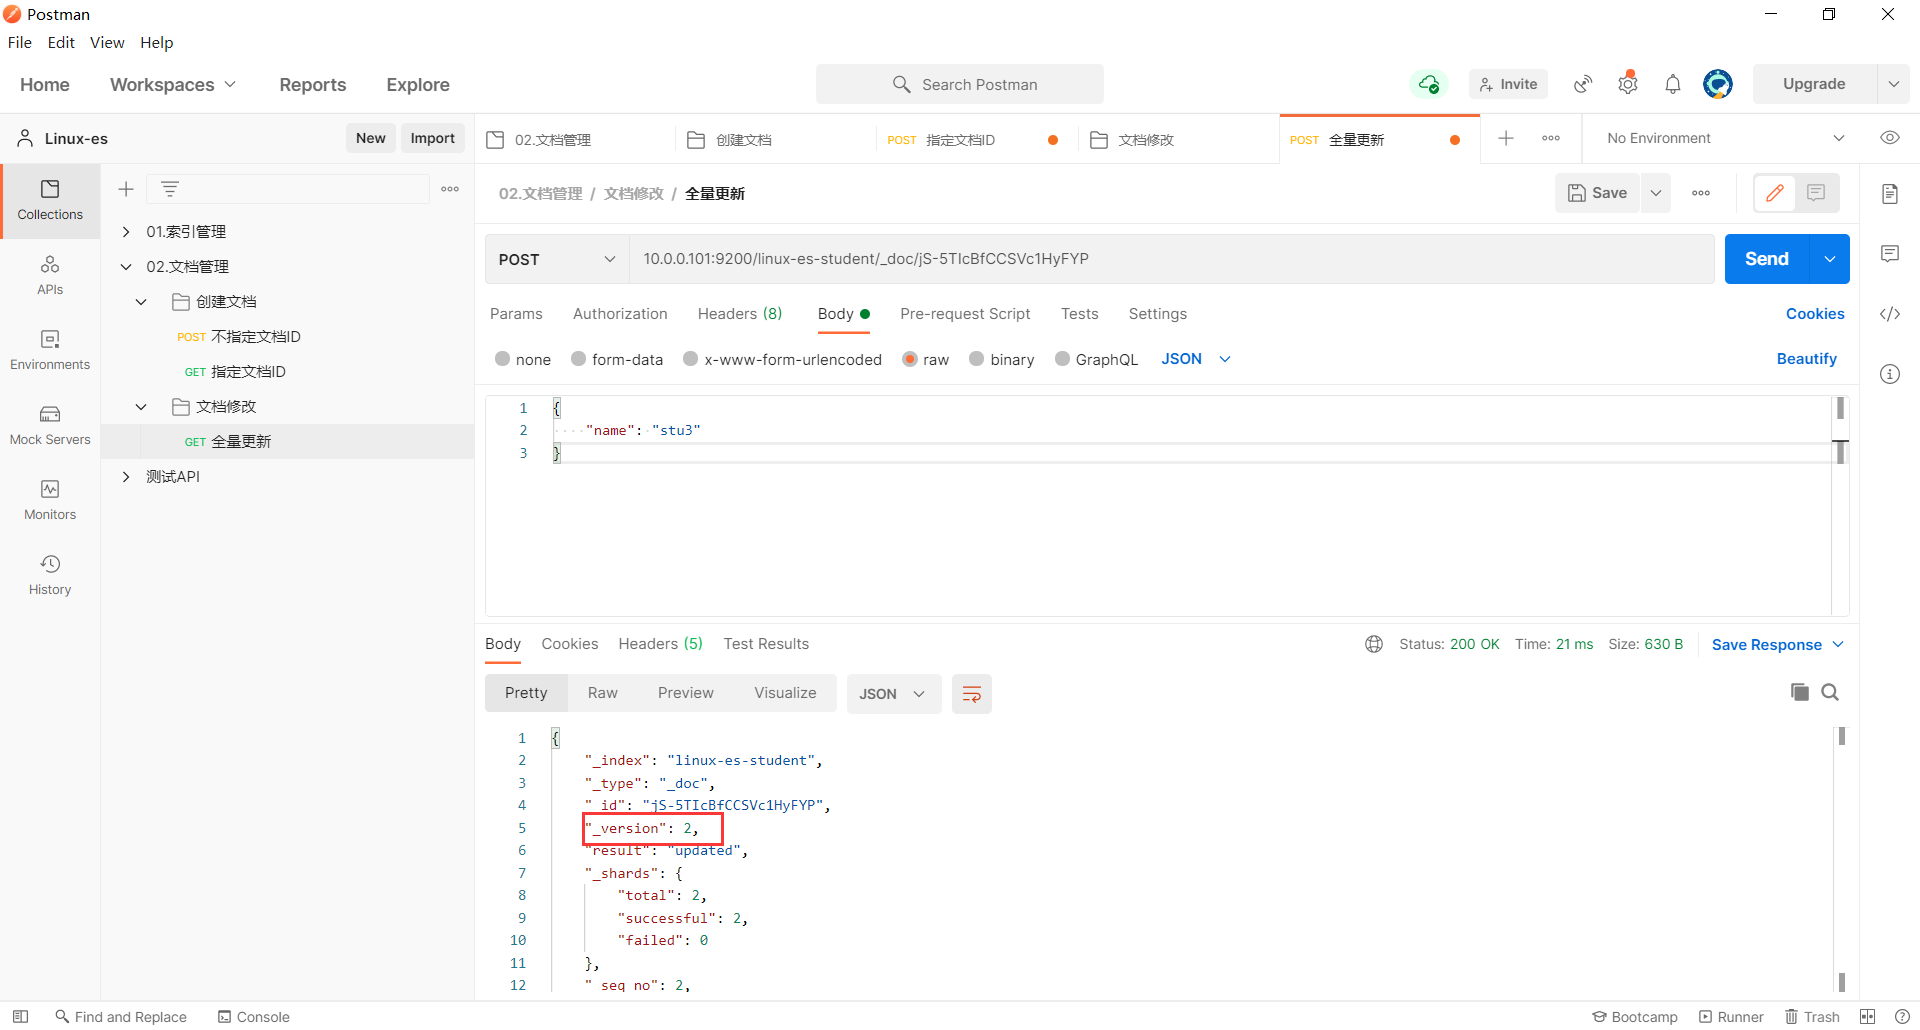1920x1030 pixels.
Task: Copy the response body
Action: (1800, 692)
